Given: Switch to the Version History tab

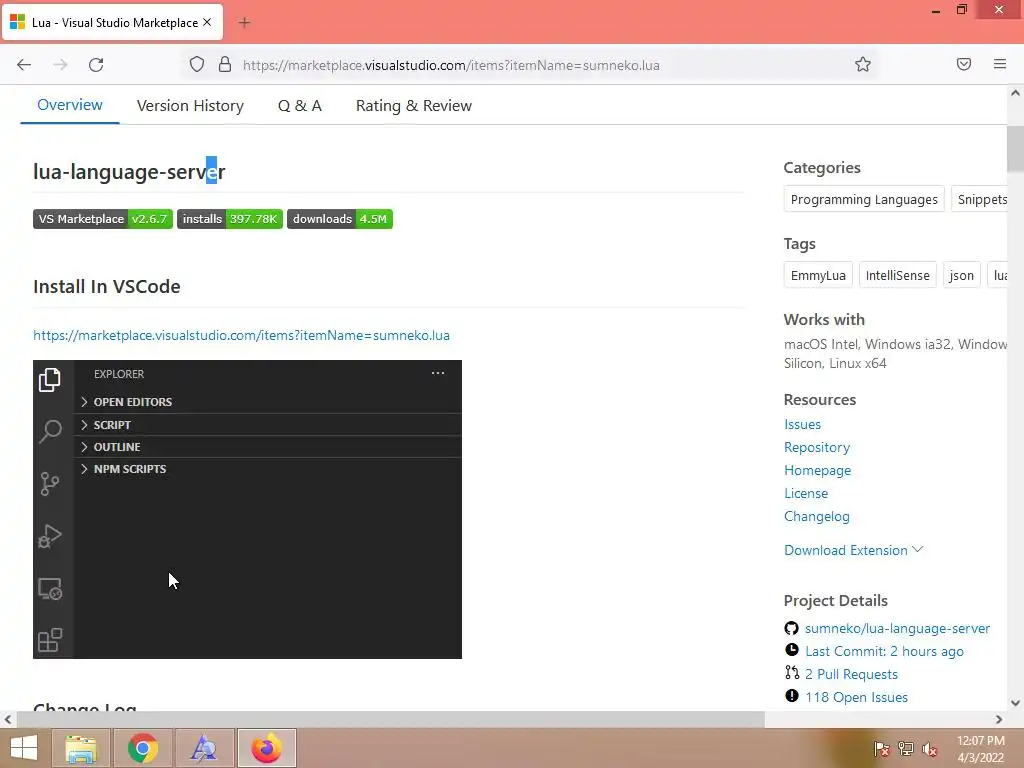Looking at the screenshot, I should point(190,106).
